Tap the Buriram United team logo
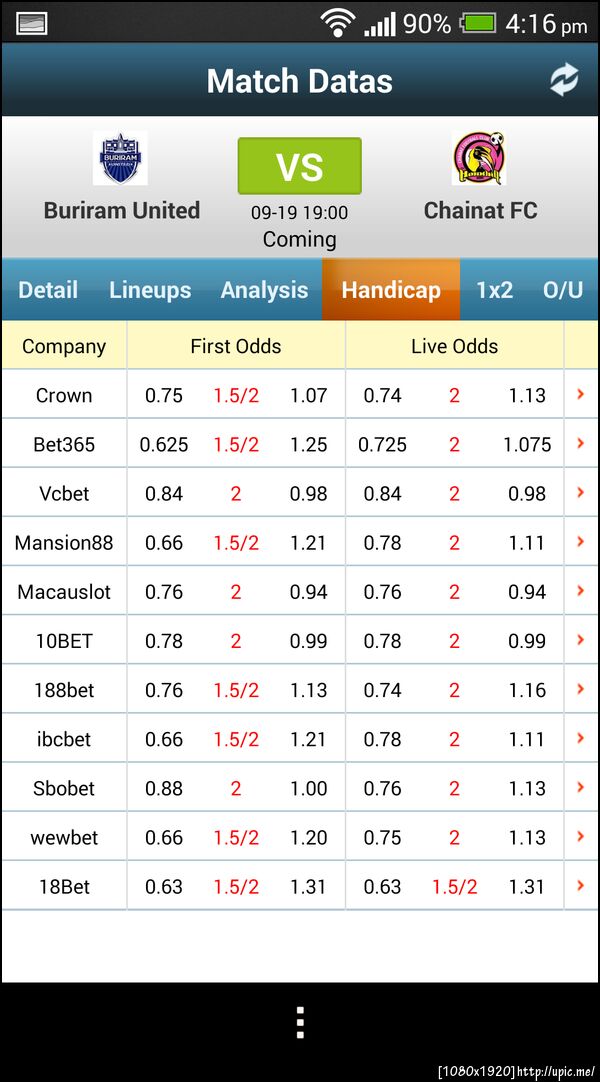 pyautogui.click(x=120, y=158)
